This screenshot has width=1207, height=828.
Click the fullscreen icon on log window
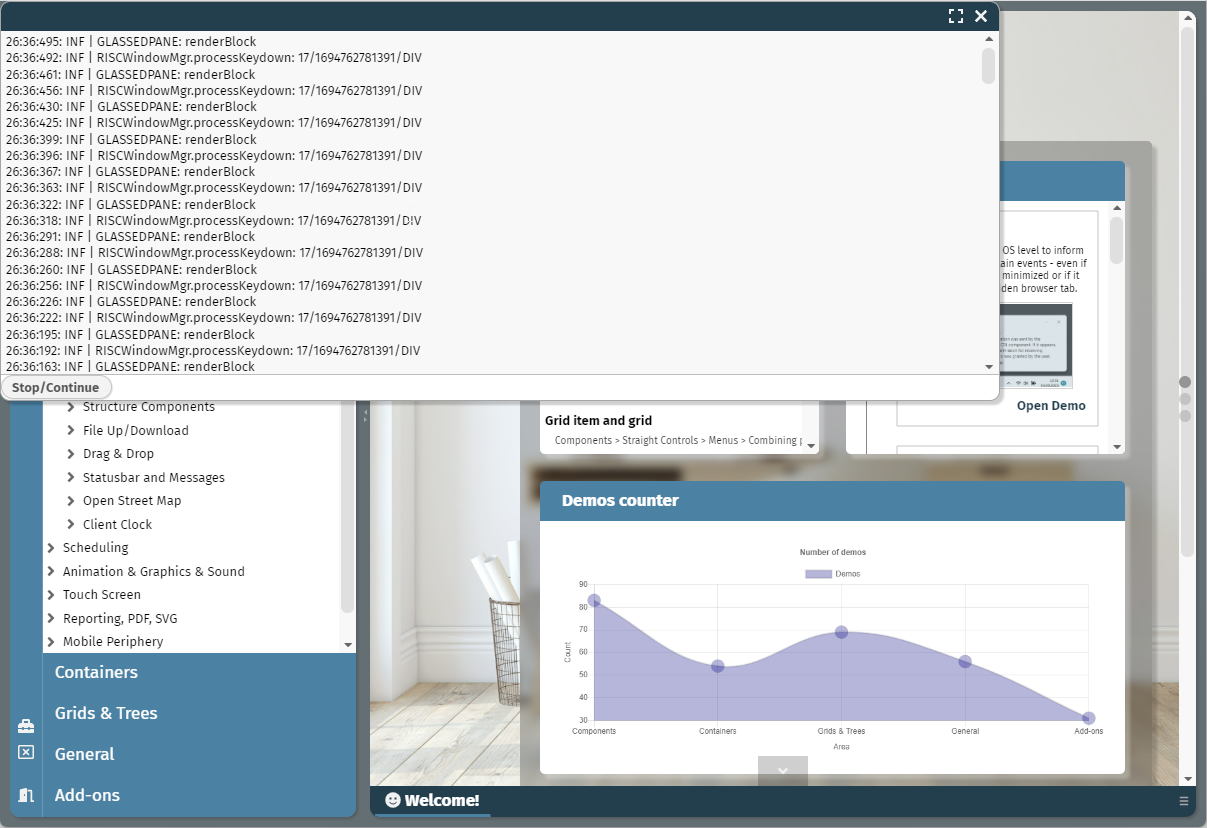tap(956, 16)
